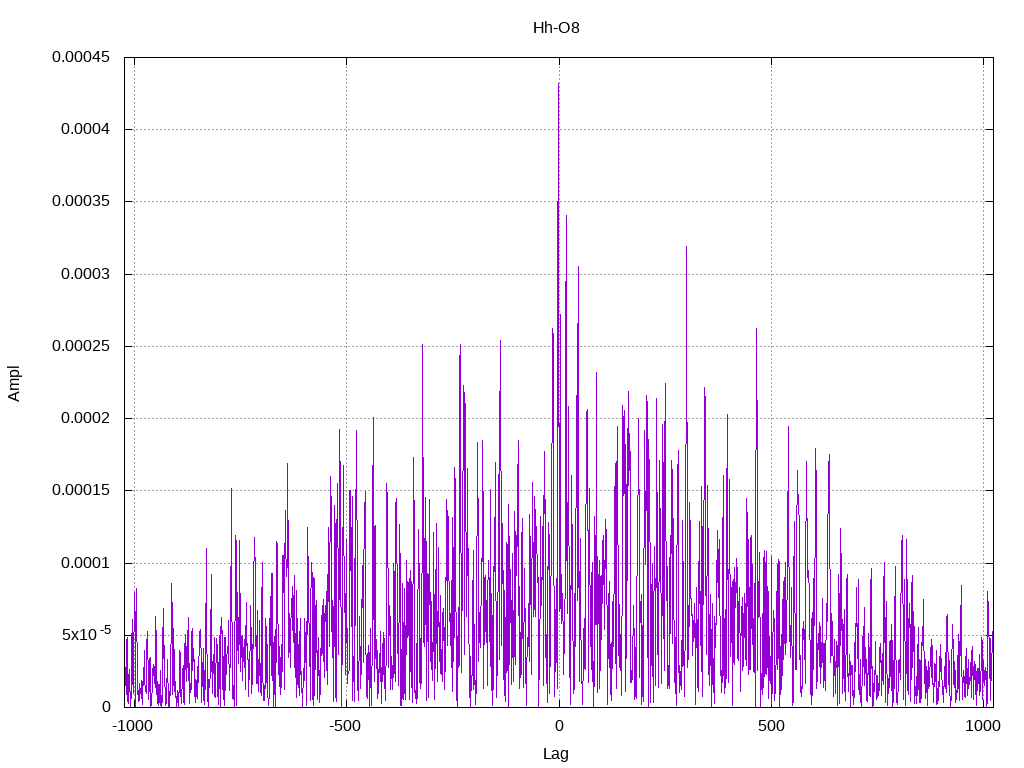This screenshot has width=1024, height=768.
Task: Click x-axis tick label -500
Action: click(345, 726)
